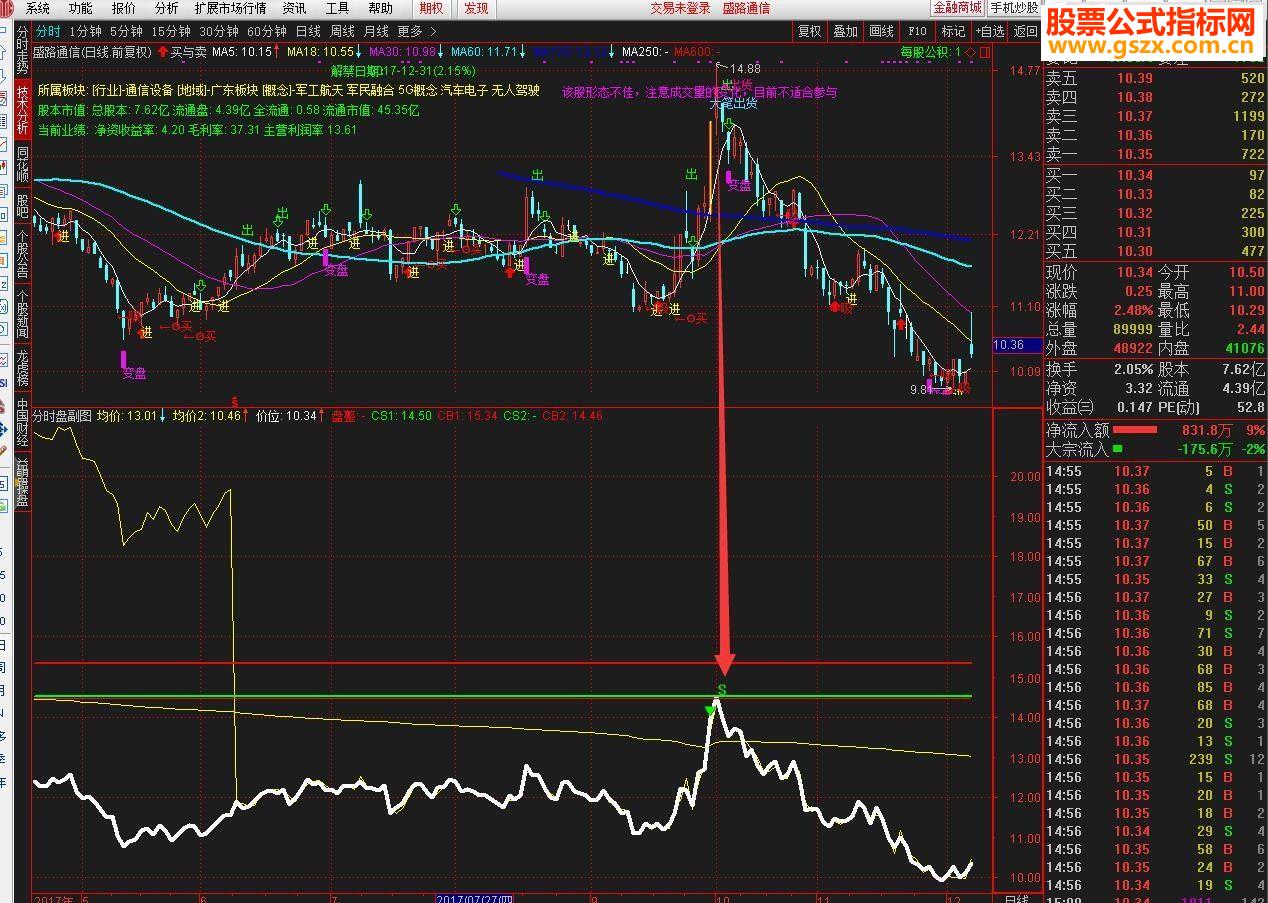Open the 股吧 sidebar tab
The width and height of the screenshot is (1268, 903).
click(22, 205)
